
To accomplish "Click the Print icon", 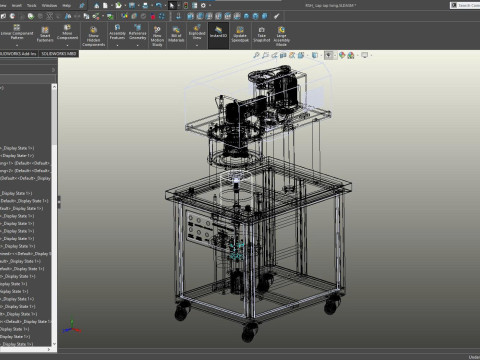I will click(x=145, y=5).
